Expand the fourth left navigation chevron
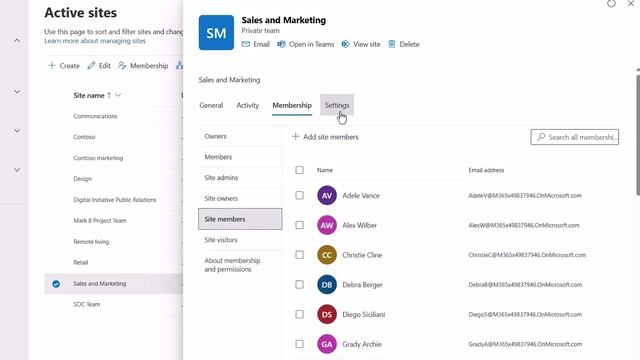640x360 pixels. click(17, 170)
